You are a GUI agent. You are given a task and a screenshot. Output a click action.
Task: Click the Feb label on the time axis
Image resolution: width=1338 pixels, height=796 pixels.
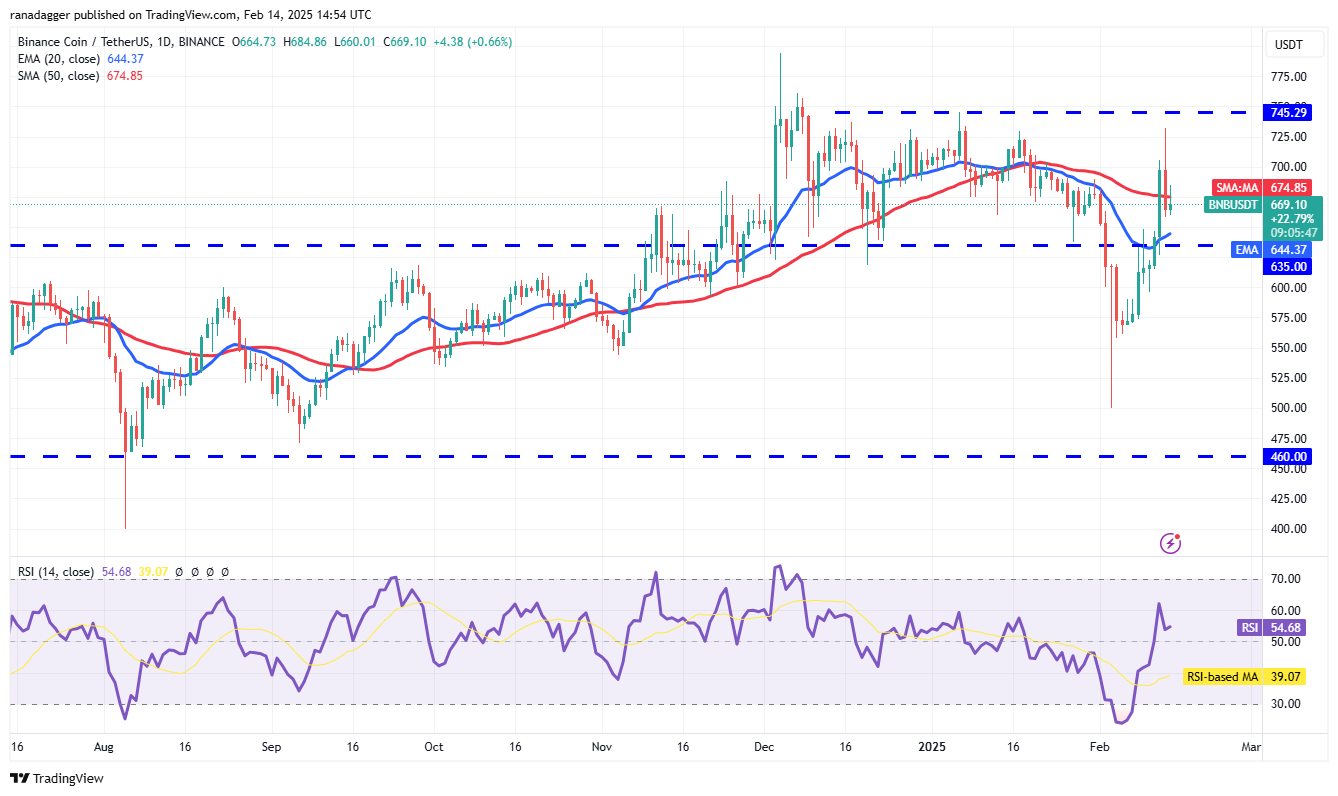coord(1101,746)
